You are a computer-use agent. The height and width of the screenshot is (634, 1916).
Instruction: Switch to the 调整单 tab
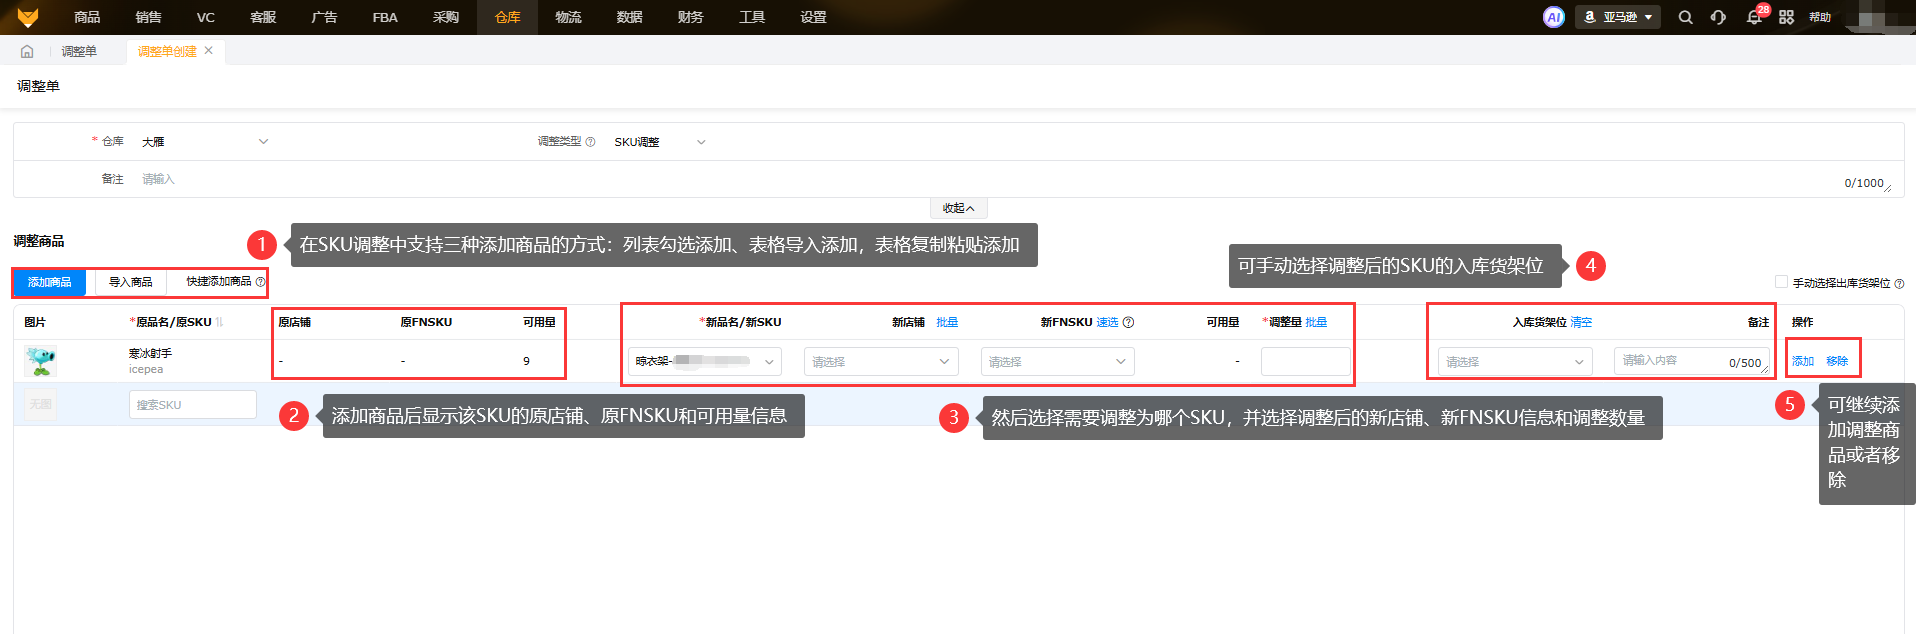[79, 51]
